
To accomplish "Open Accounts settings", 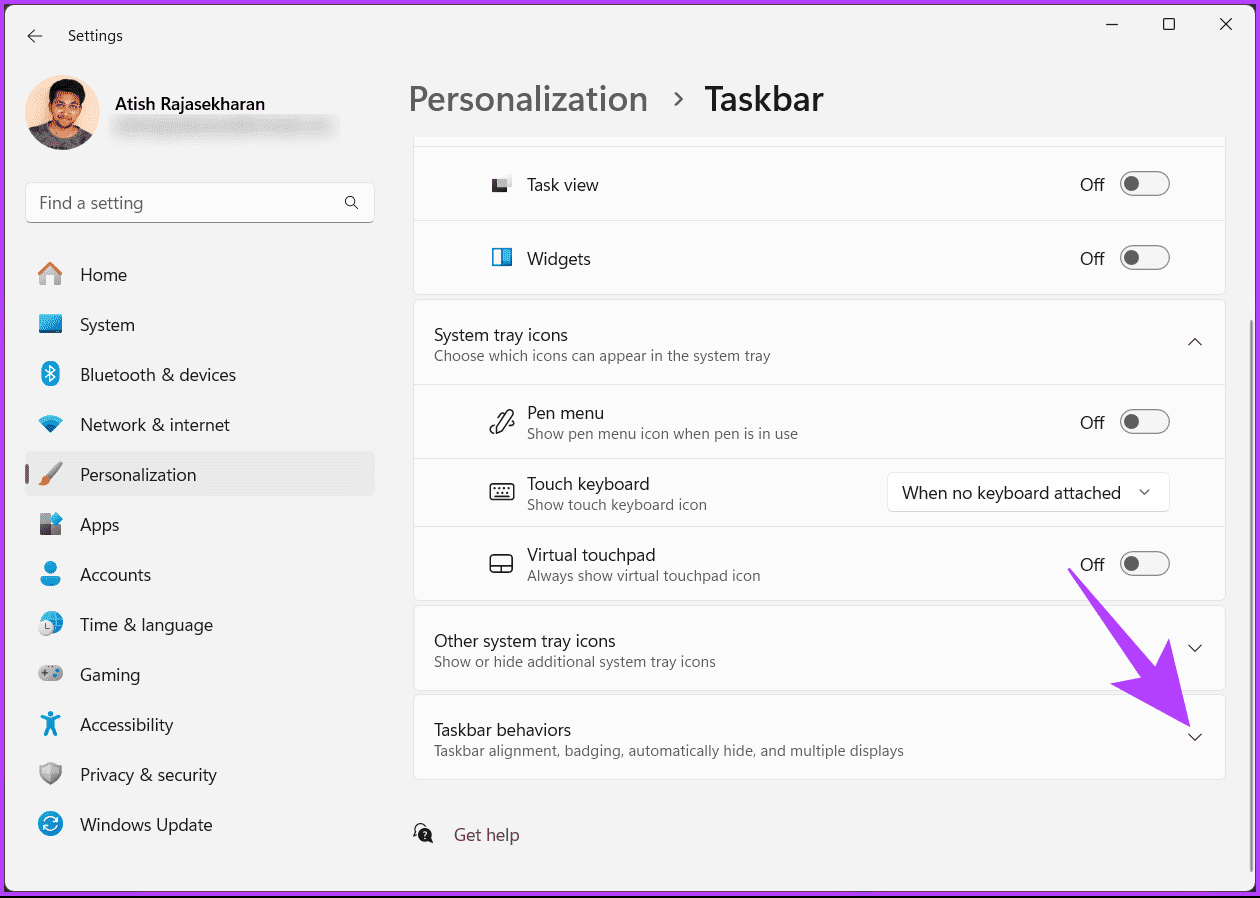I will (200, 574).
